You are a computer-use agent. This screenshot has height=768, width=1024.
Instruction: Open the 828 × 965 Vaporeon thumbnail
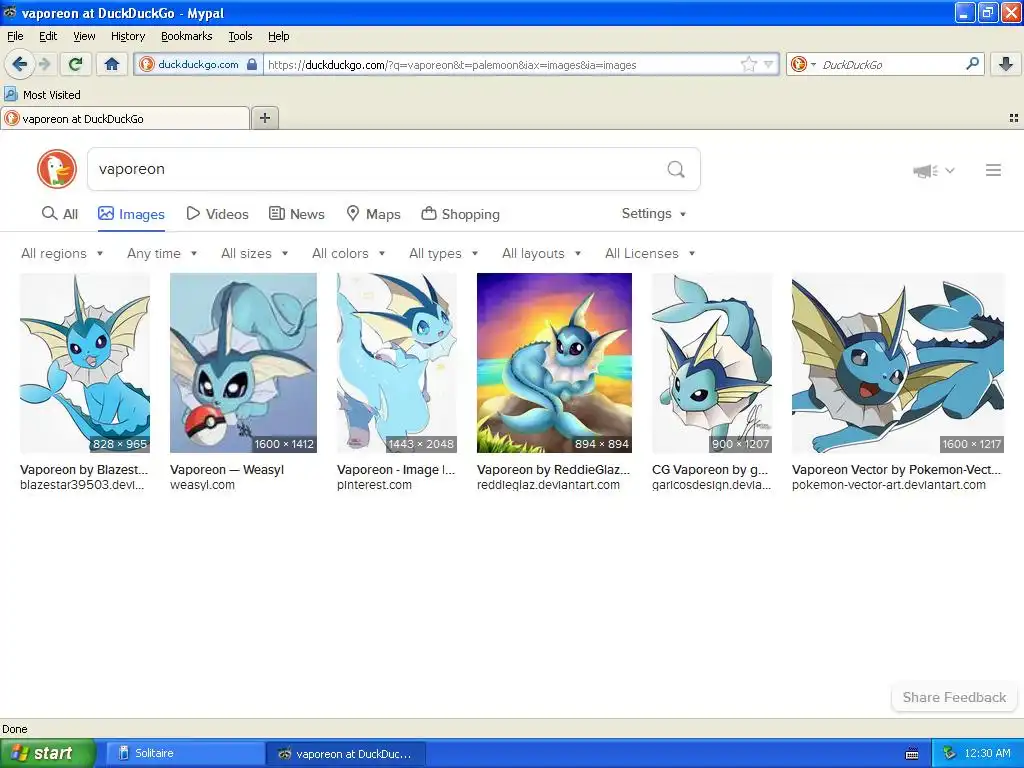85,363
